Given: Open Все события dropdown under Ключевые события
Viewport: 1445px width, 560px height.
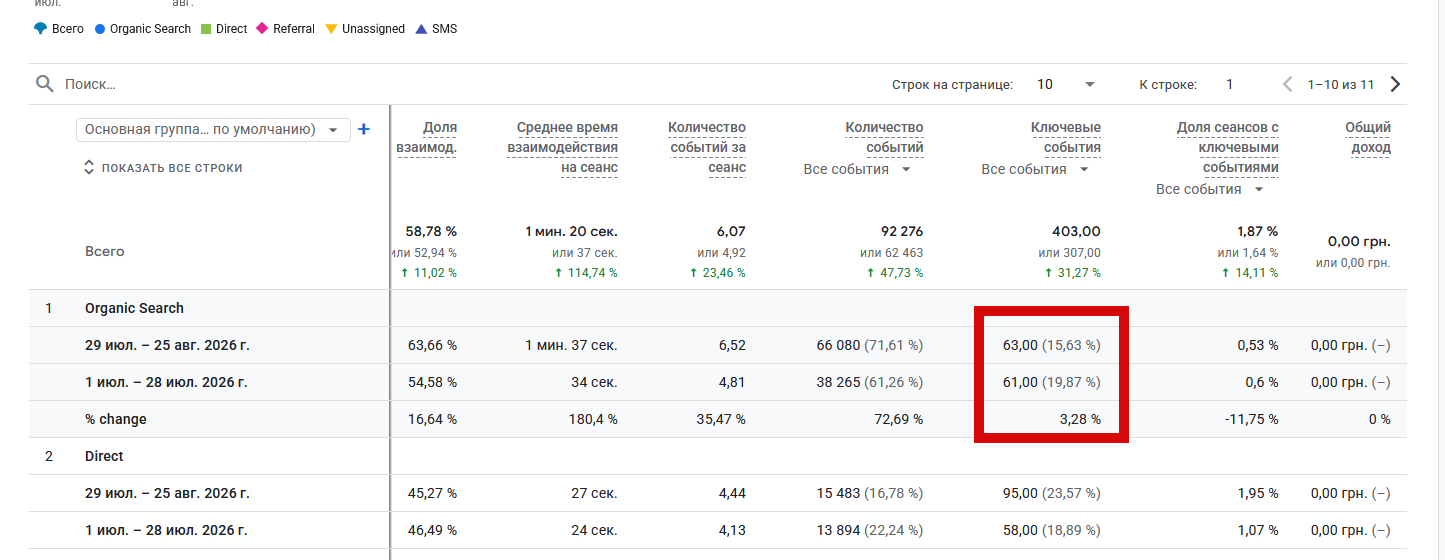Looking at the screenshot, I should (1036, 169).
